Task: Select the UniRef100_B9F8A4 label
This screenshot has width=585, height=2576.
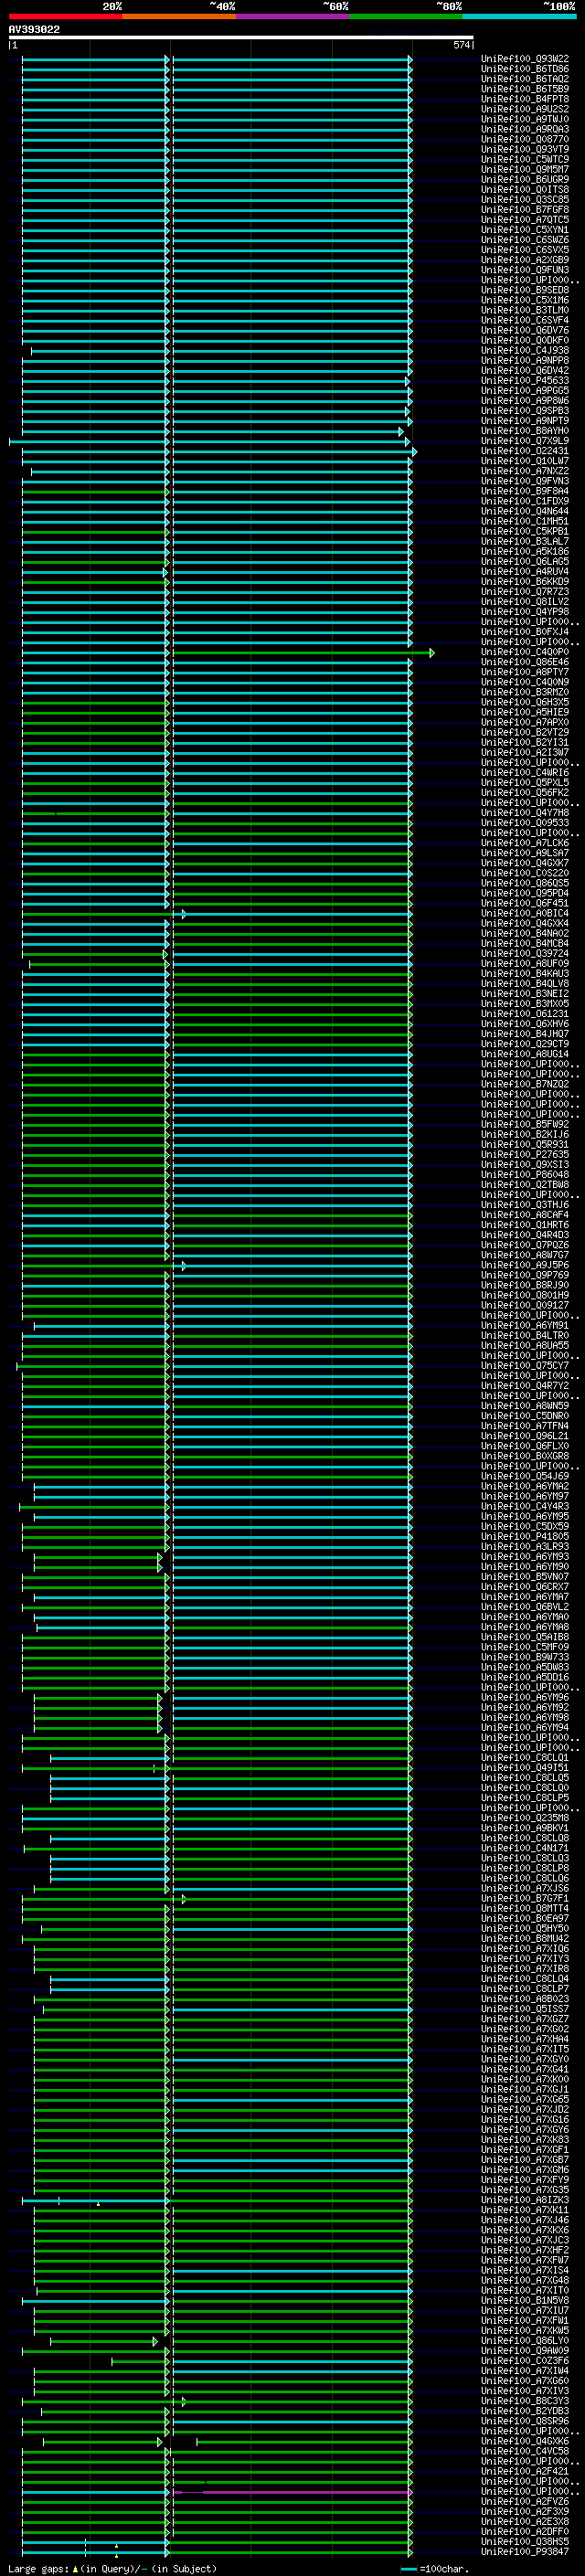Action: (525, 491)
